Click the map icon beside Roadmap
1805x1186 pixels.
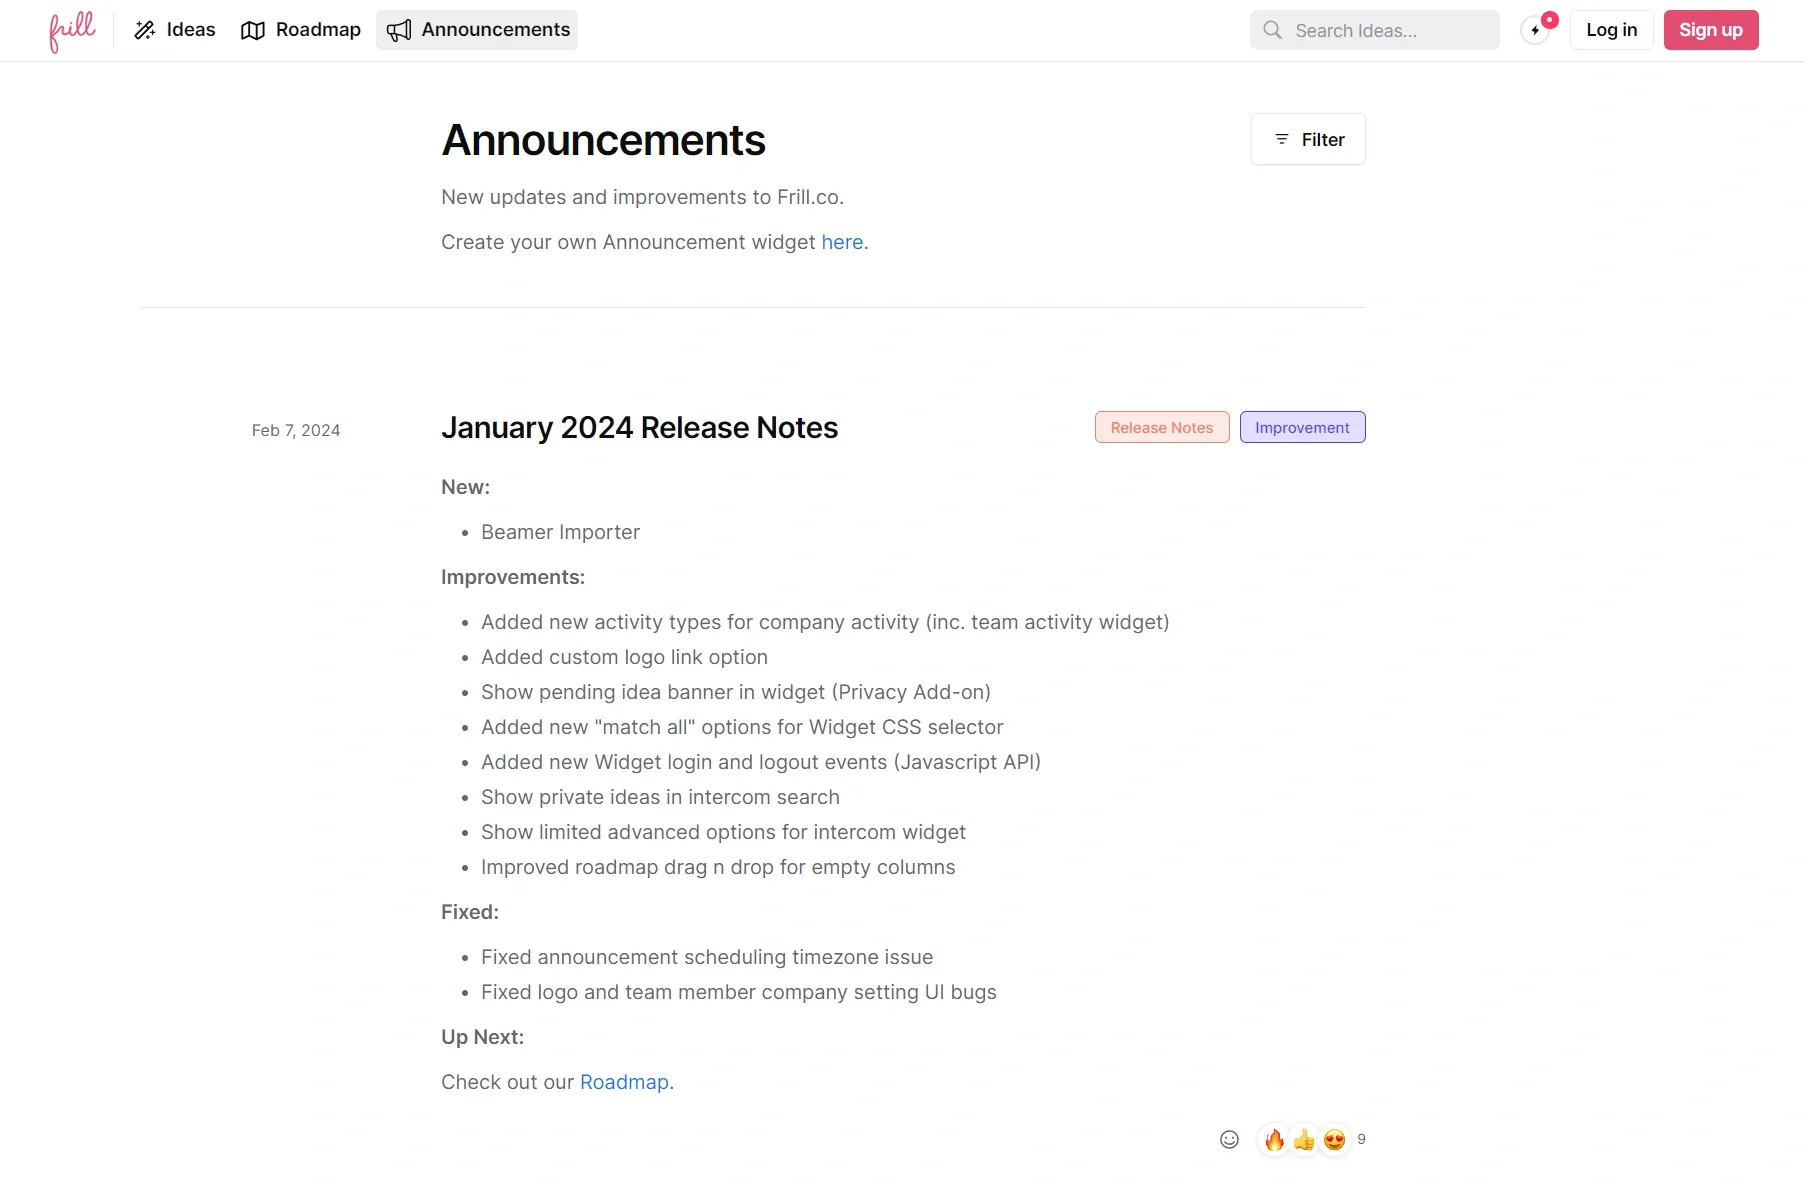click(253, 30)
